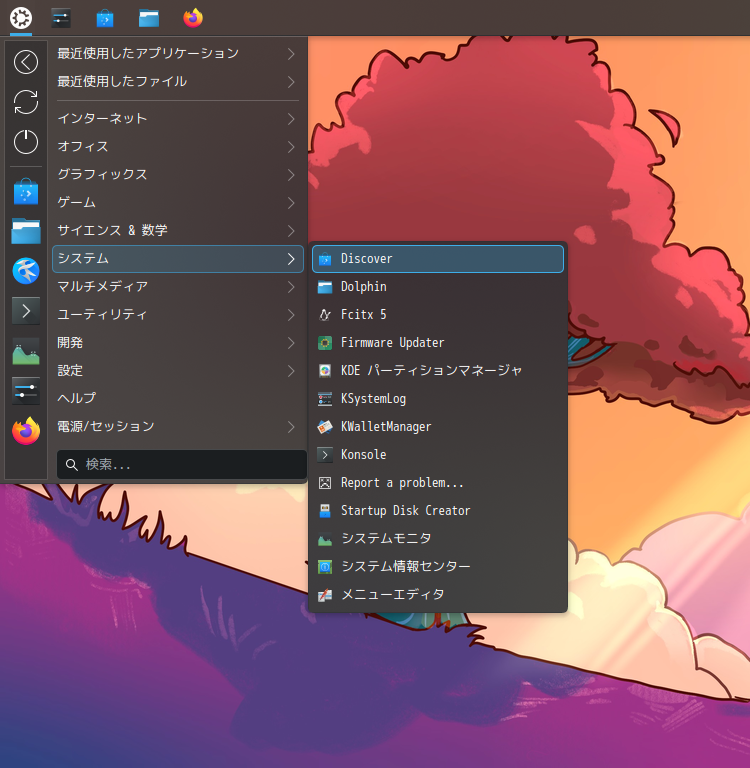Open Discover from launcher favorites sidebar
The height and width of the screenshot is (768, 750).
26,192
